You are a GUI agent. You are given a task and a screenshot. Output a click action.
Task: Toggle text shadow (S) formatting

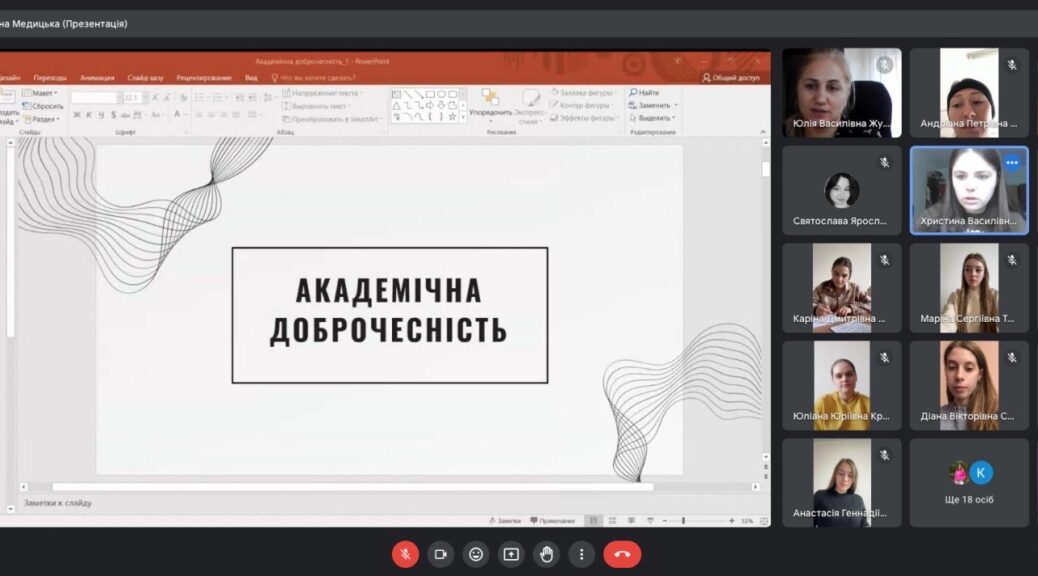[113, 115]
